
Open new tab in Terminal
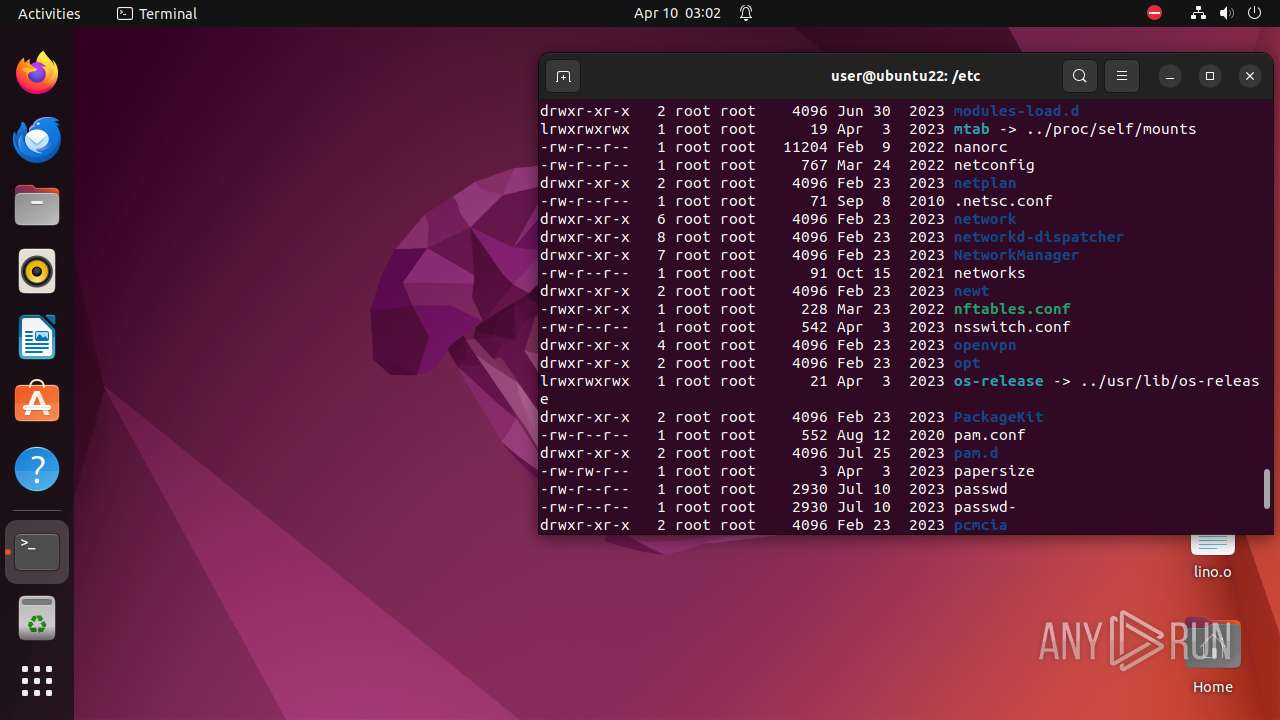coord(563,76)
